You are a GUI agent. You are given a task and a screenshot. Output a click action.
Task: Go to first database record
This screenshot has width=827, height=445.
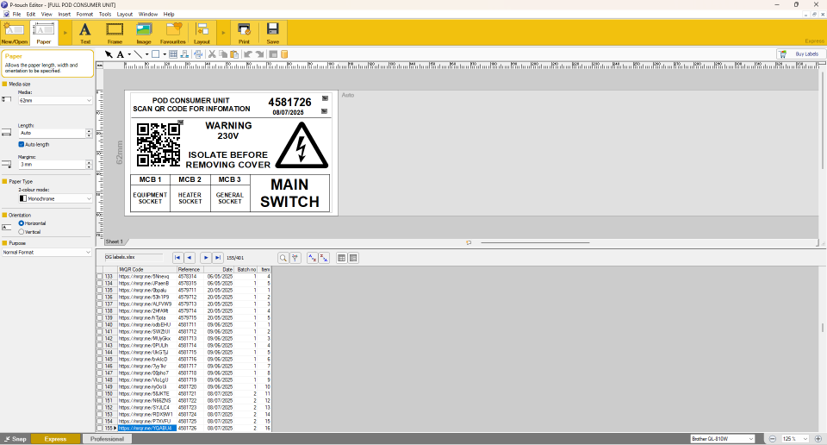tap(178, 258)
